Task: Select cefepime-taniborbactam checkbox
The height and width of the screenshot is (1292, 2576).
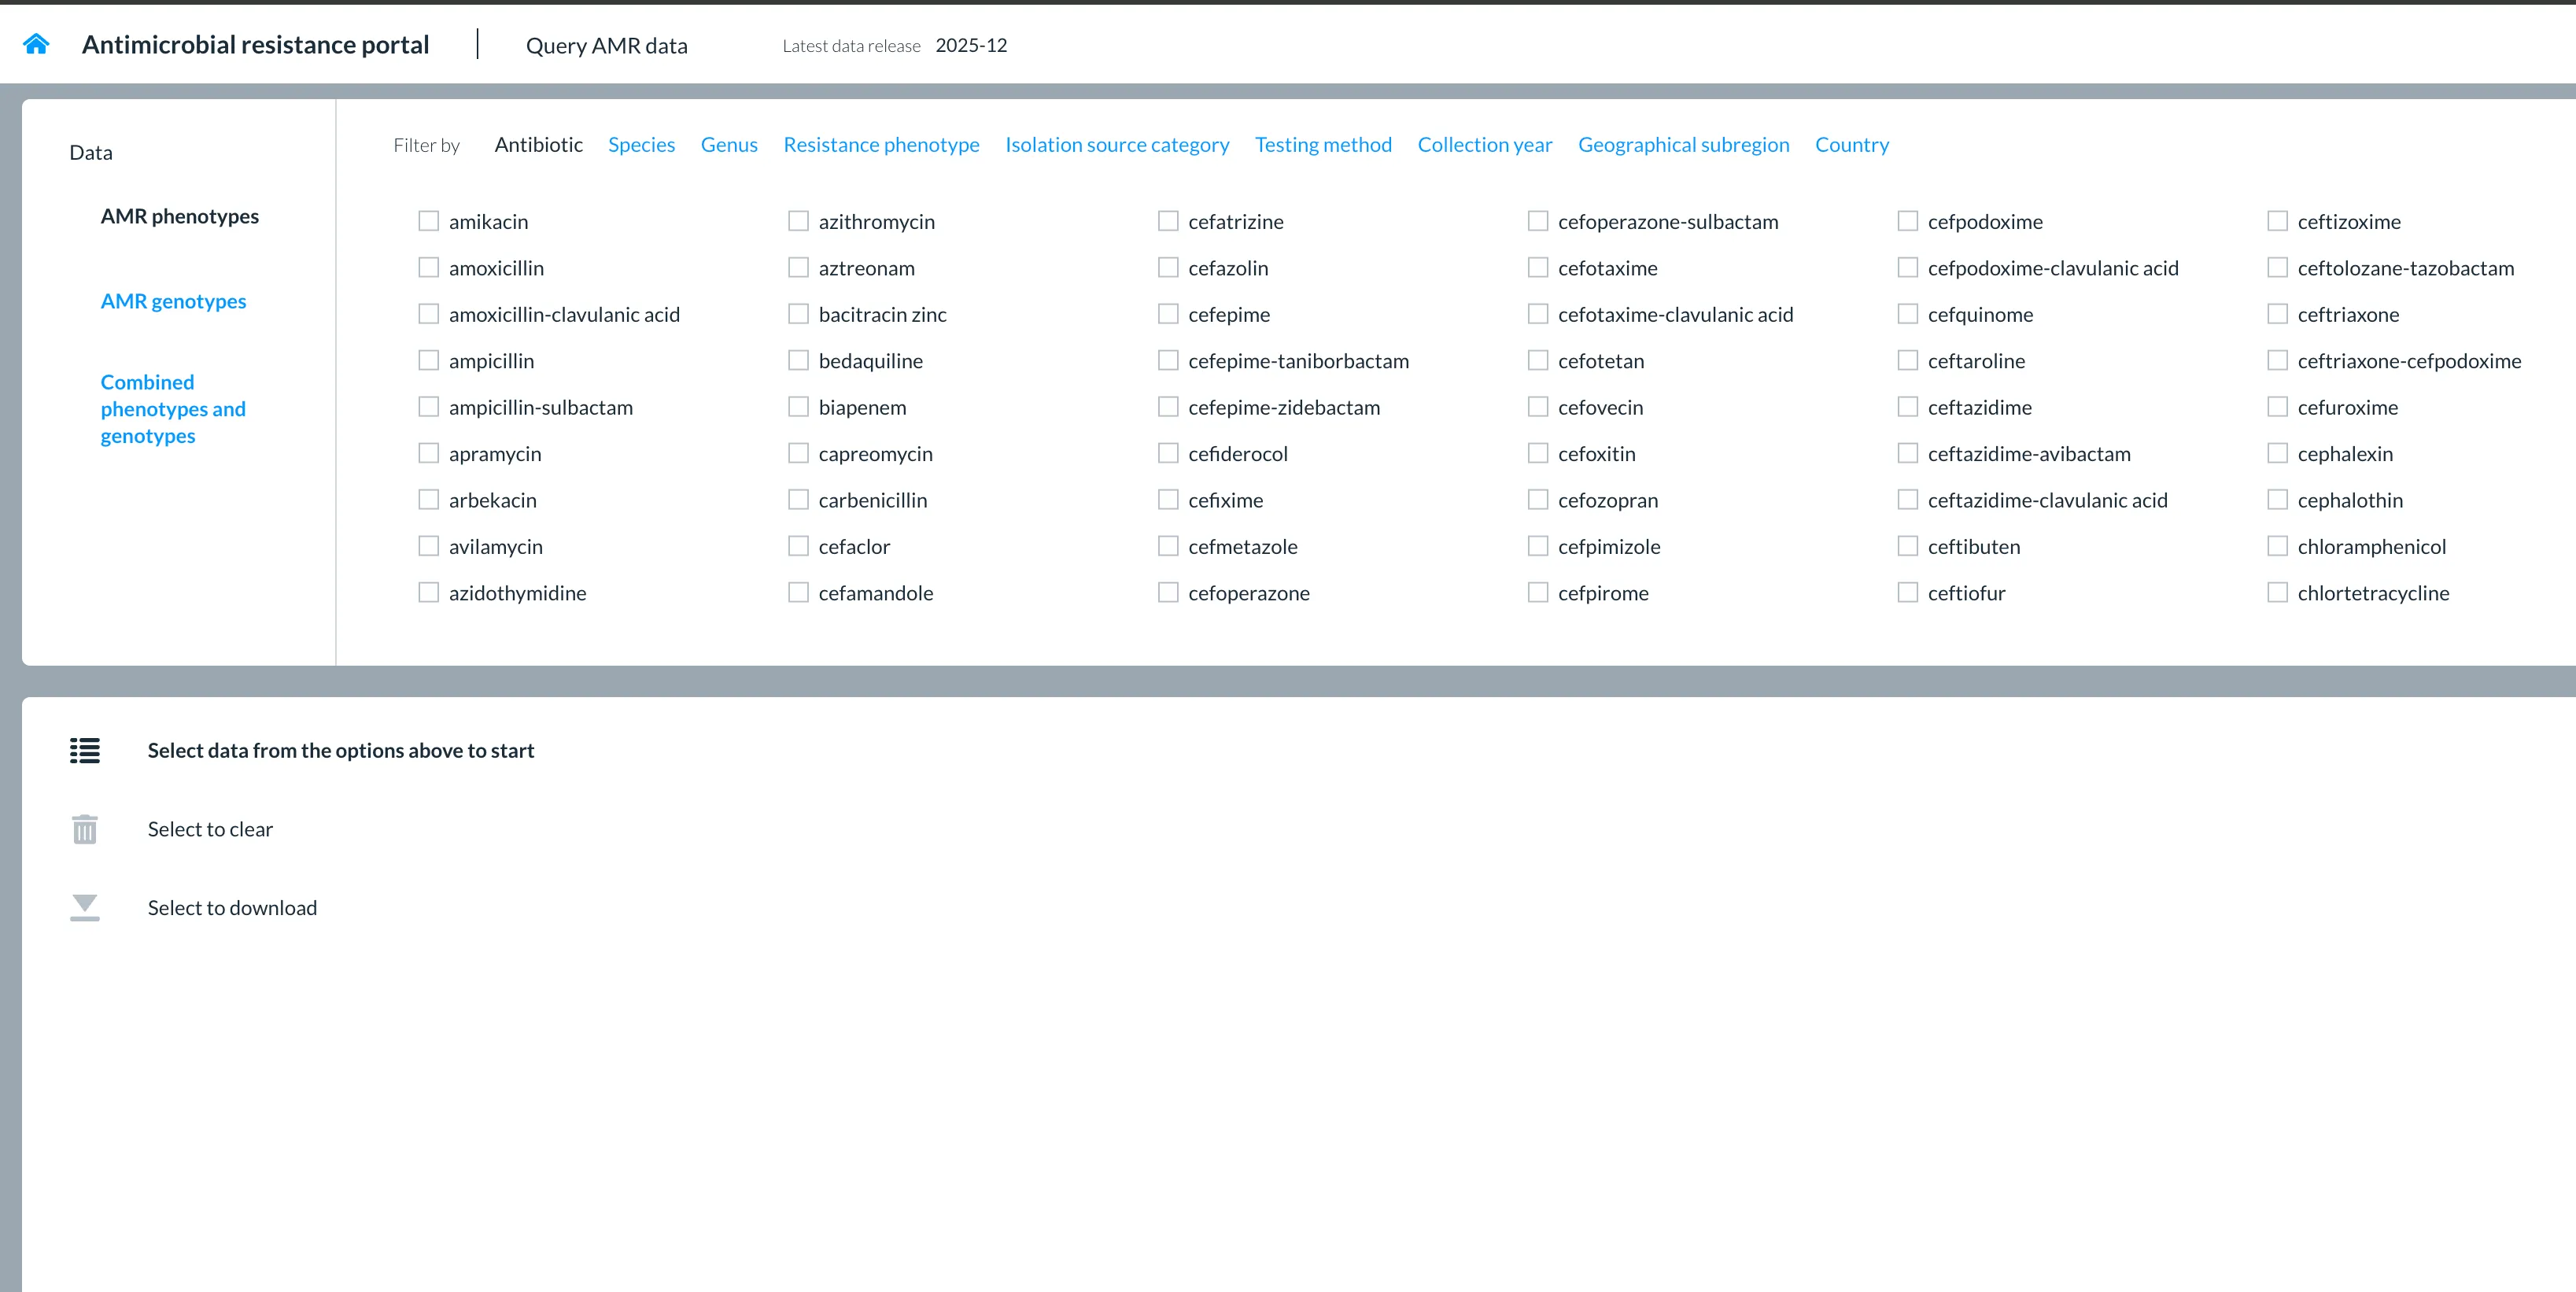Action: coord(1168,360)
